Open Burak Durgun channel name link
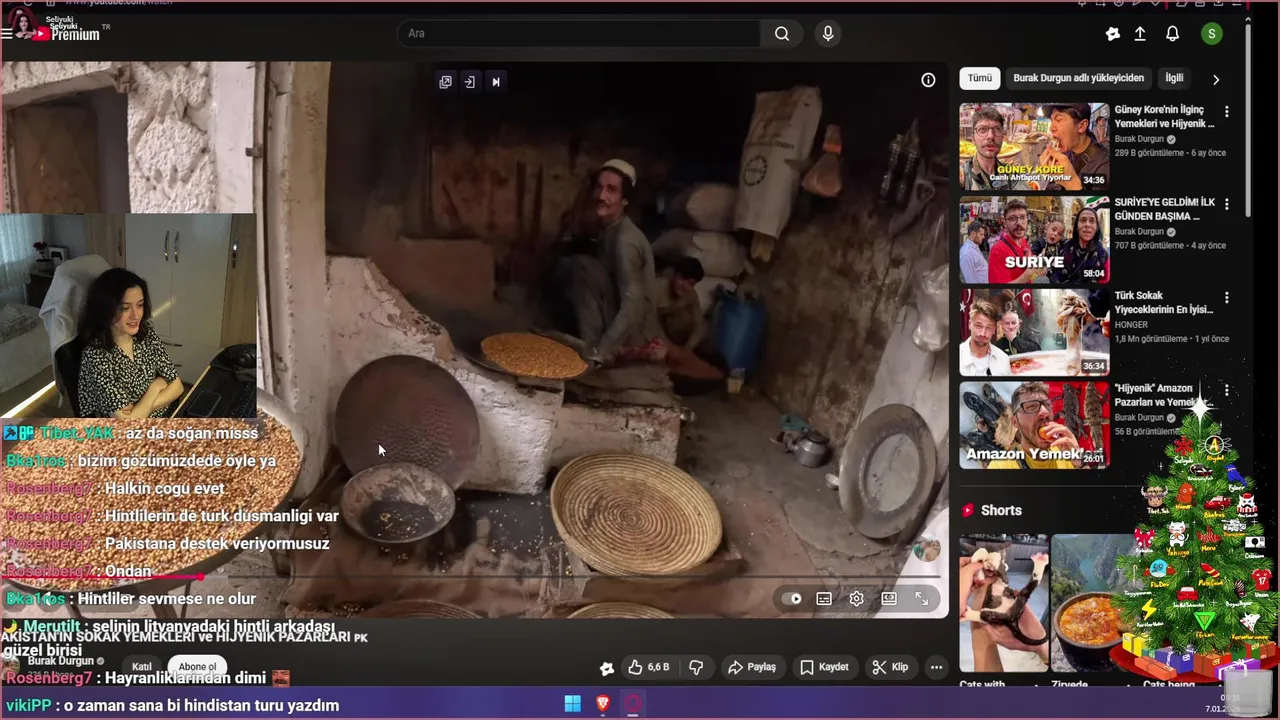The image size is (1280, 720). pyautogui.click(x=61, y=661)
